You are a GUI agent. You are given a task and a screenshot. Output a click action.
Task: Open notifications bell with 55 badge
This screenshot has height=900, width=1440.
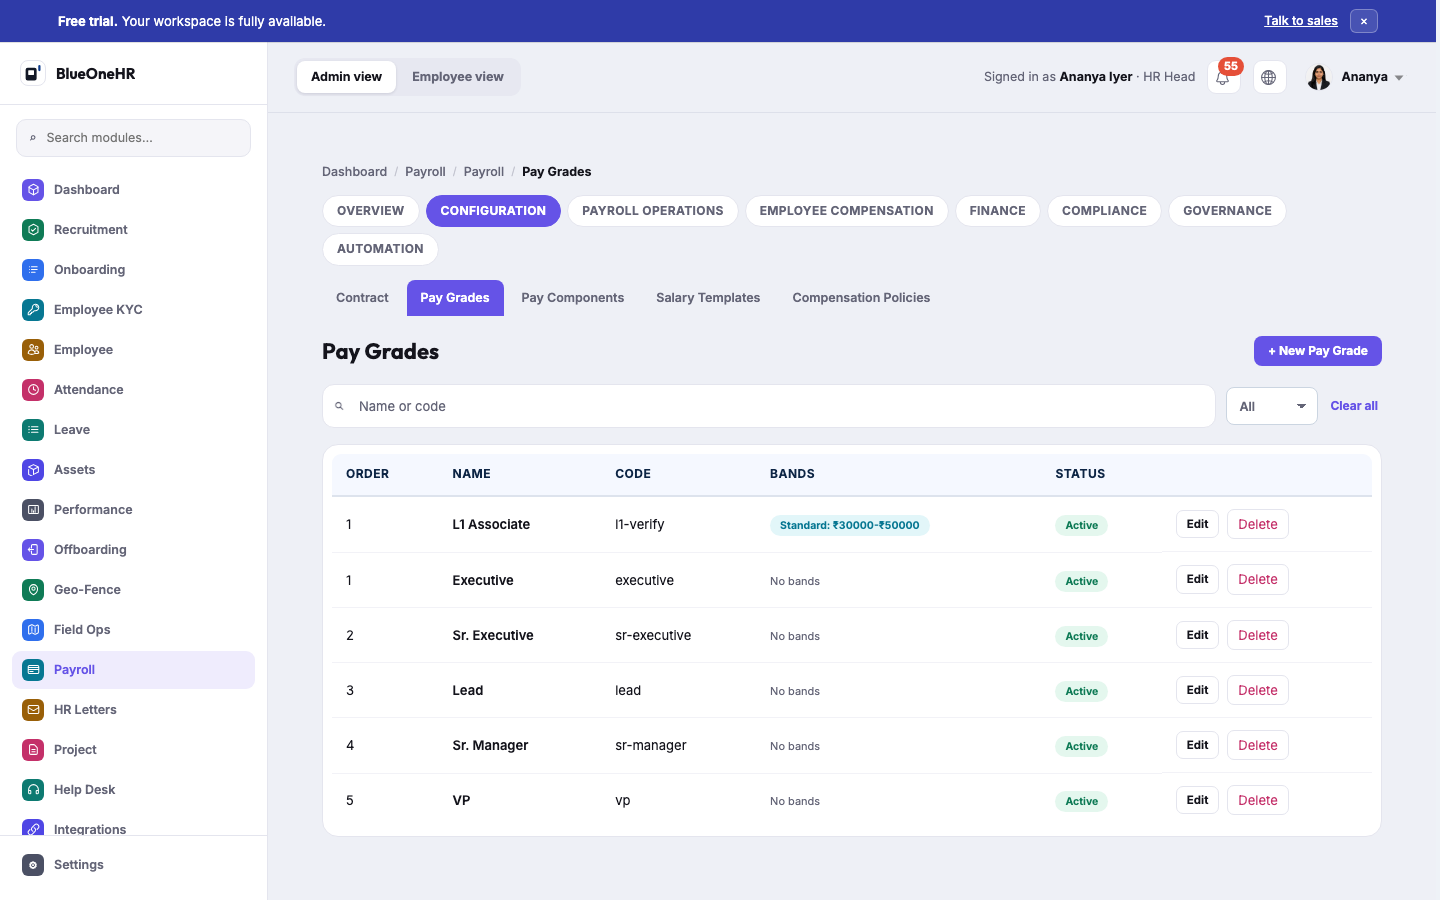(x=1223, y=77)
